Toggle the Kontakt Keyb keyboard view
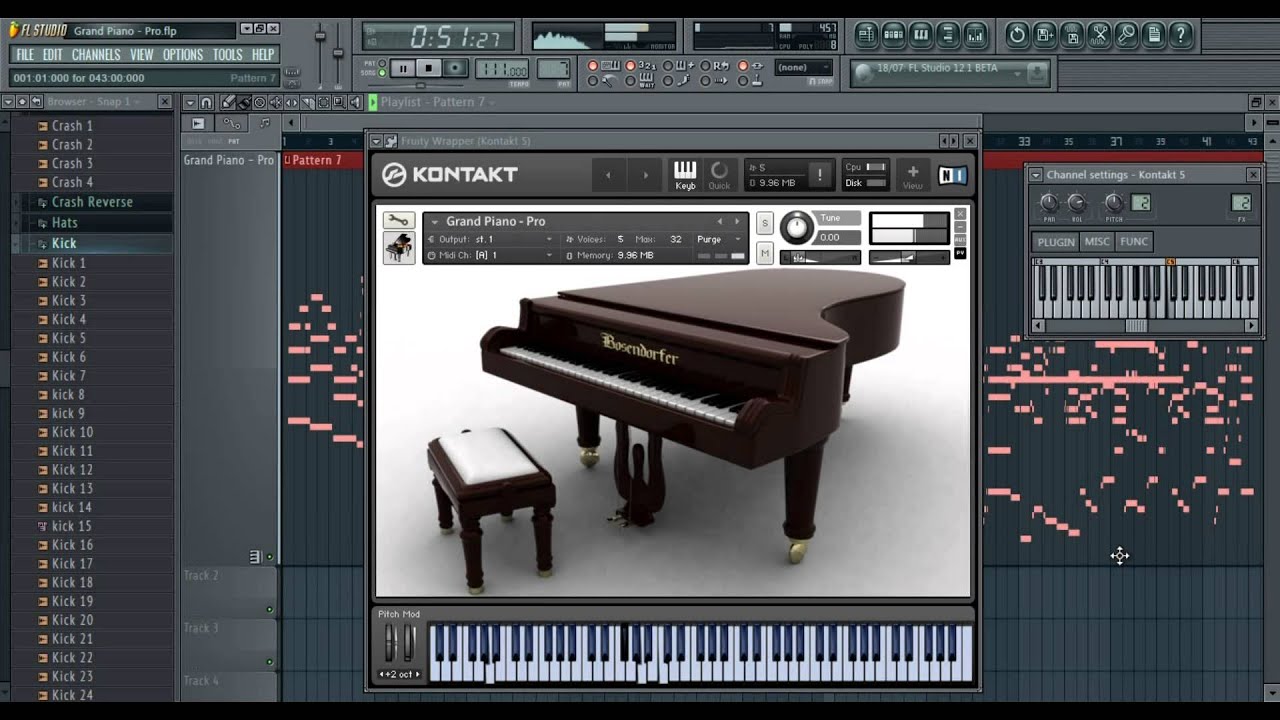The width and height of the screenshot is (1280, 720). click(x=685, y=174)
